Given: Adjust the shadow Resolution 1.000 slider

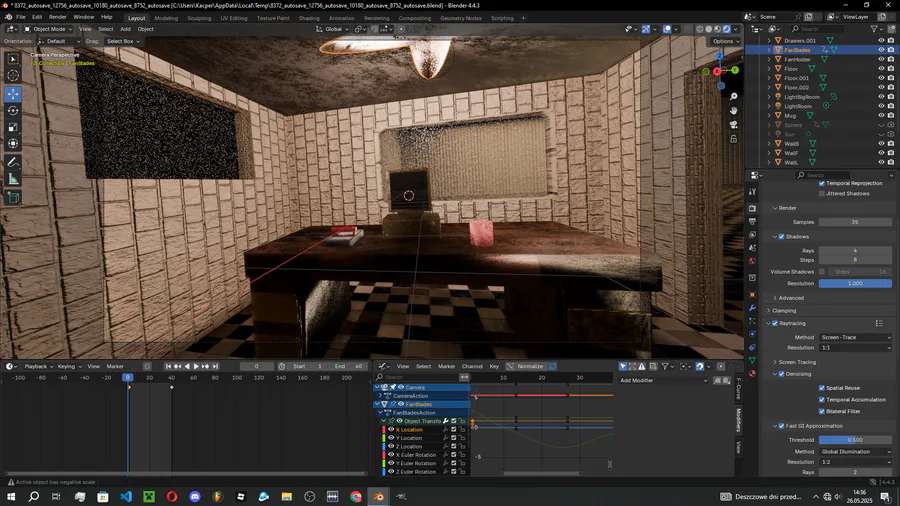Looking at the screenshot, I should (x=855, y=283).
